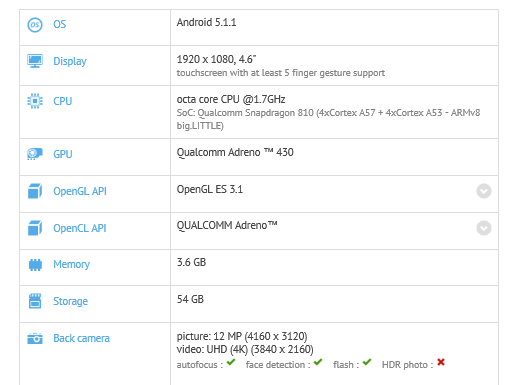Click the Memory chip icon

[x=35, y=265]
